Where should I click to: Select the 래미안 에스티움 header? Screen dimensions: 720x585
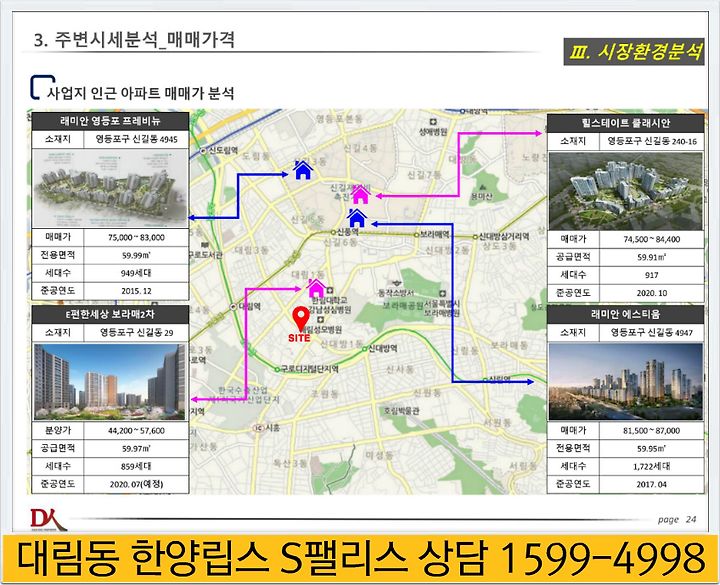pyautogui.click(x=625, y=315)
